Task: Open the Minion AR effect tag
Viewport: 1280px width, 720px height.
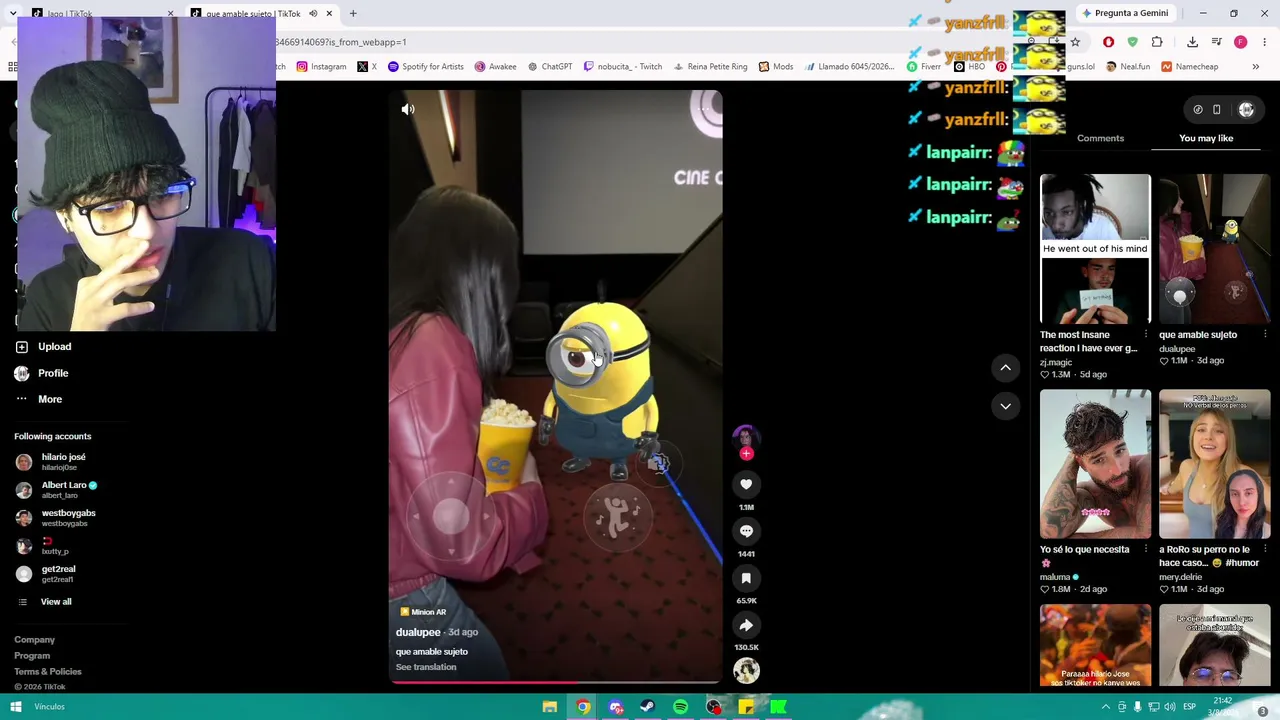Action: coord(423,612)
